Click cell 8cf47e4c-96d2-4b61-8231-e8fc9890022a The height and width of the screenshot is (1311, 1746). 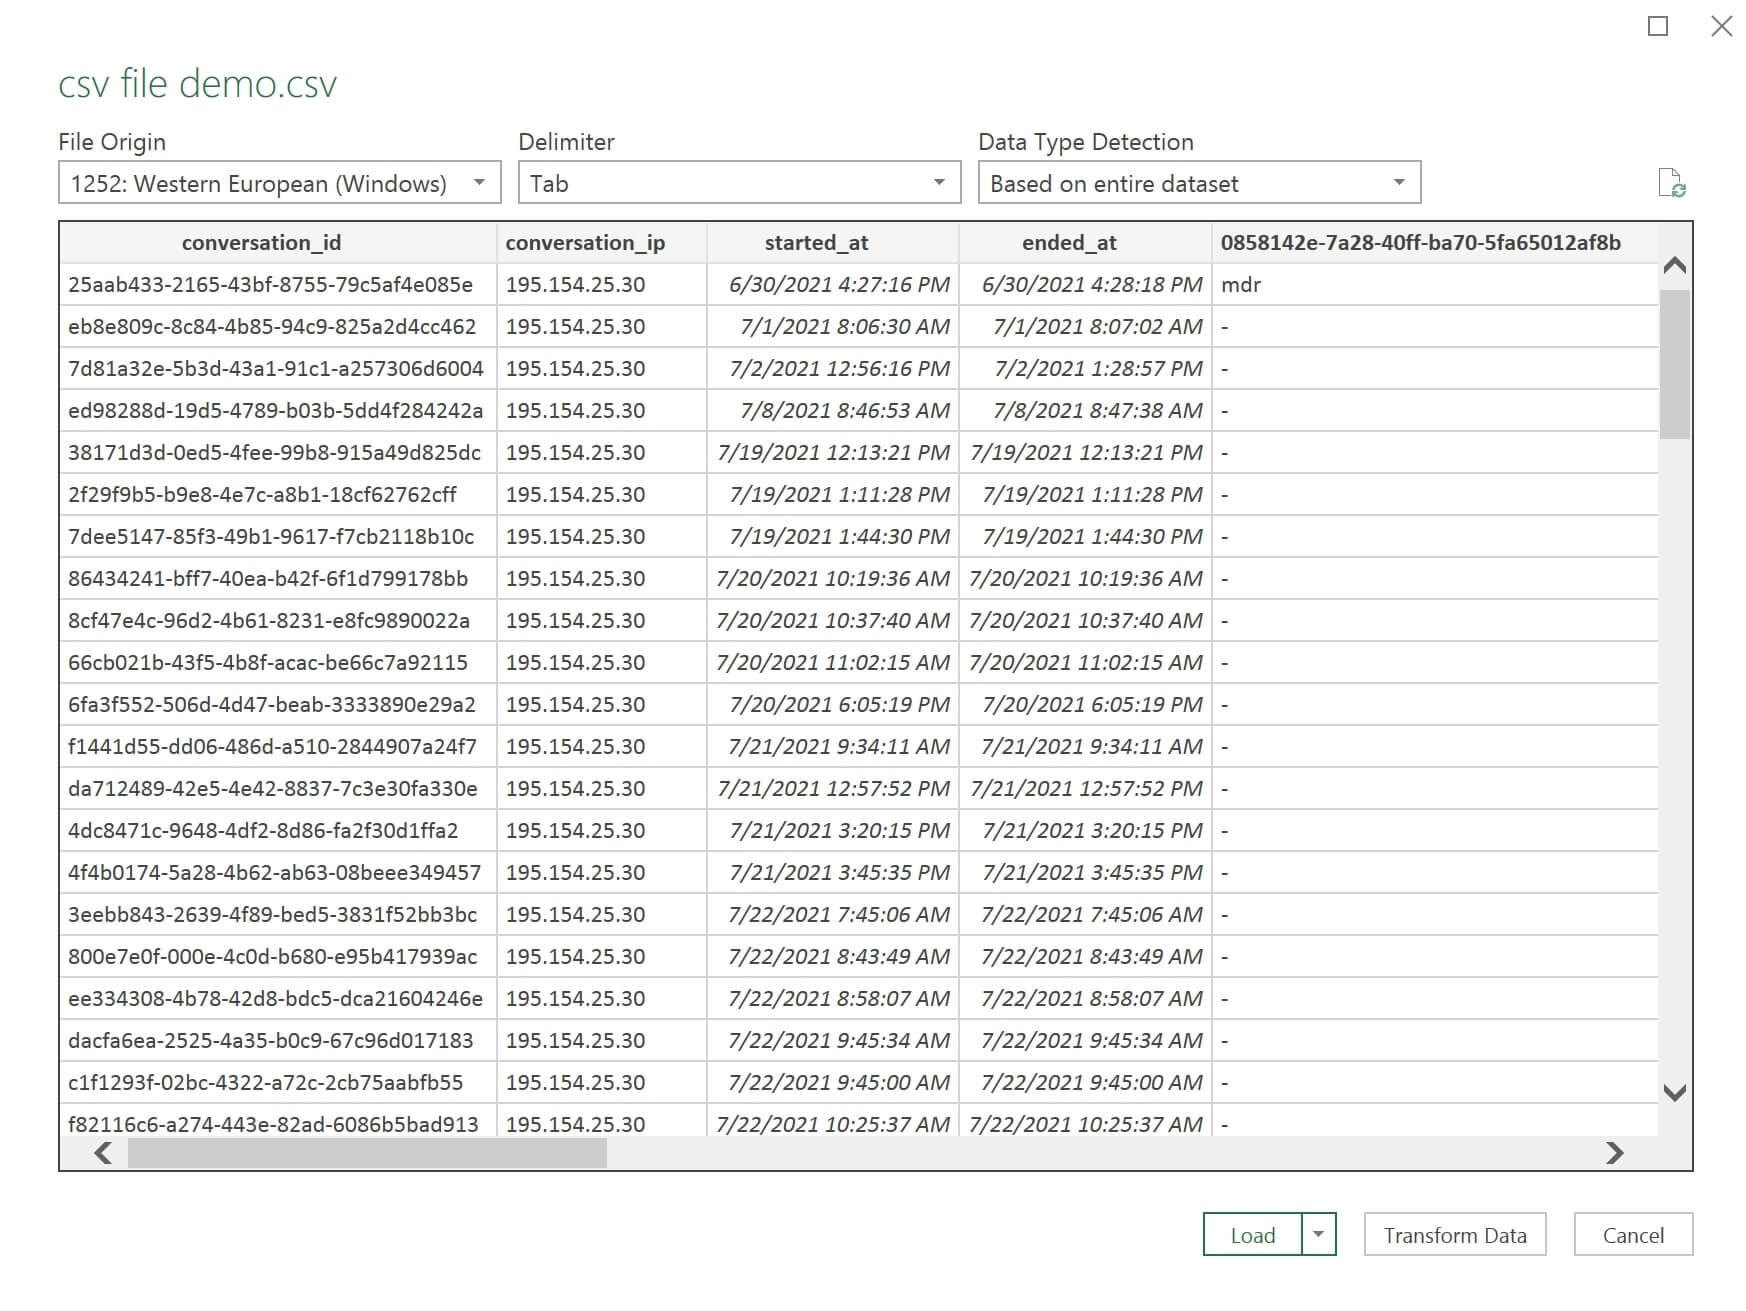coord(278,621)
